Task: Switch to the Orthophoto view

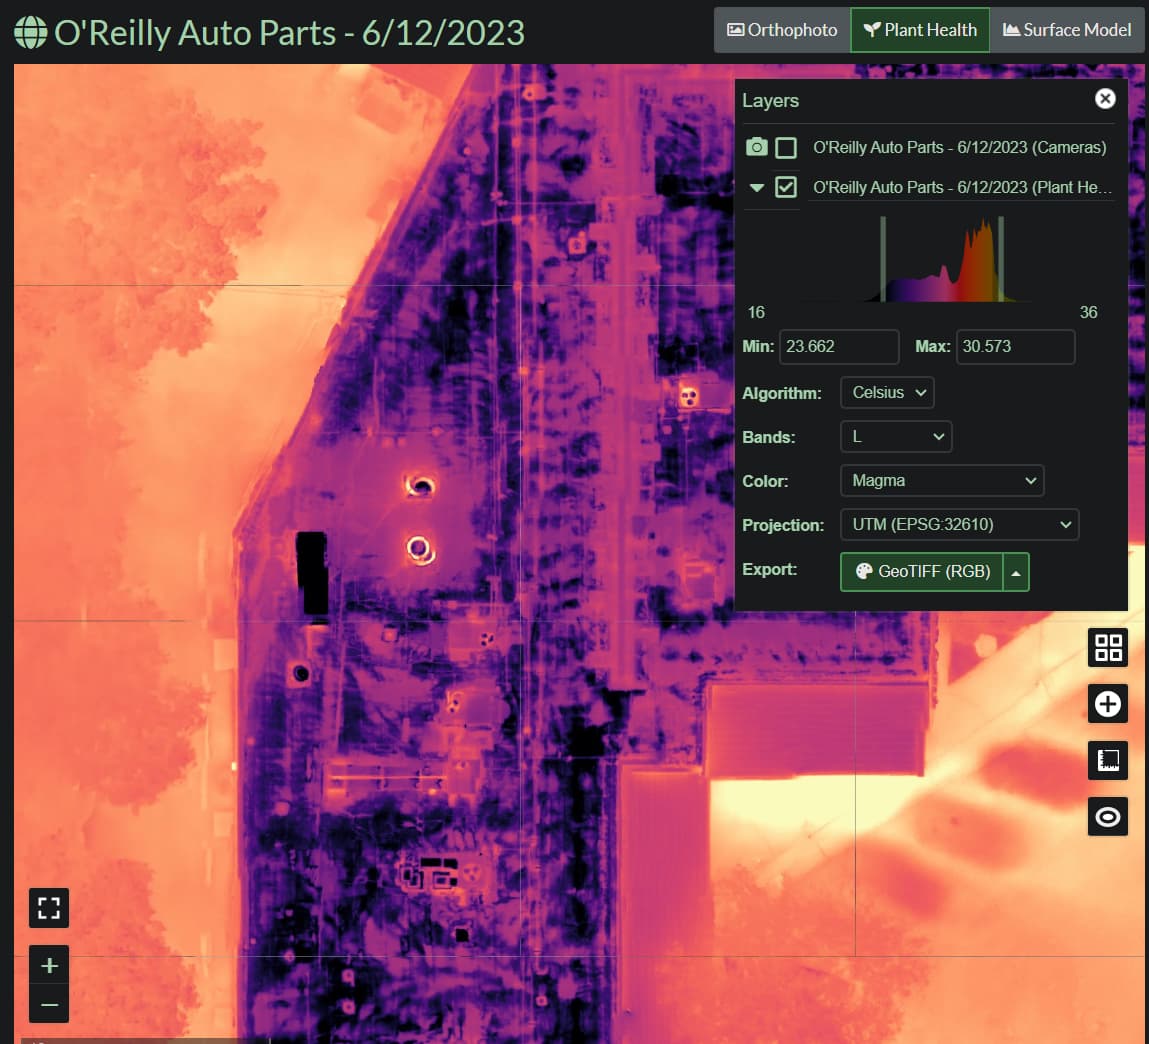Action: point(781,29)
